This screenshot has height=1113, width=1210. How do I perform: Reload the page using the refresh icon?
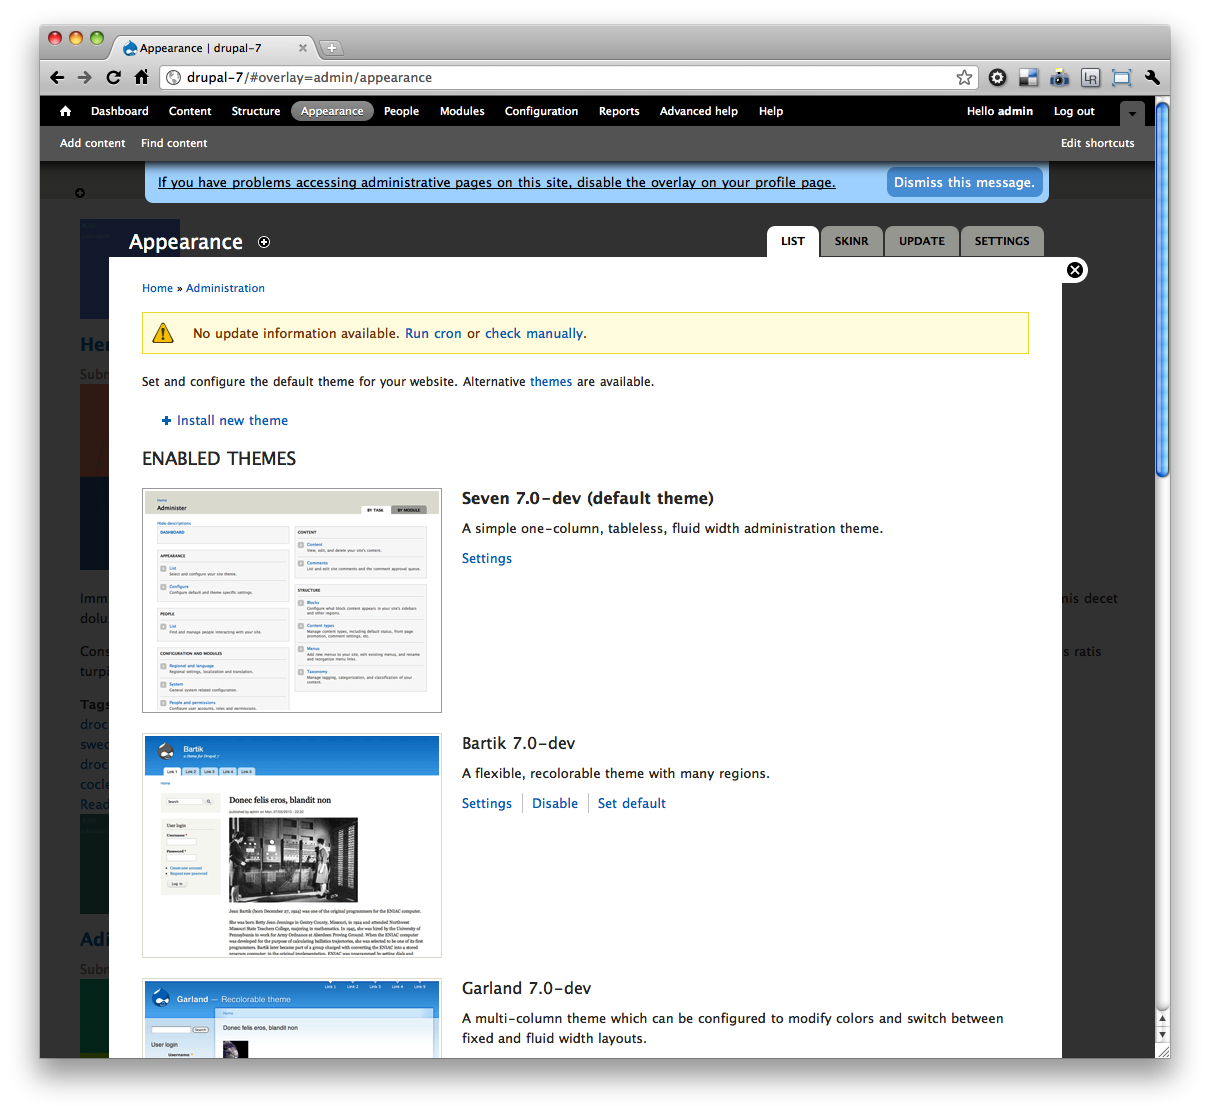(x=113, y=77)
